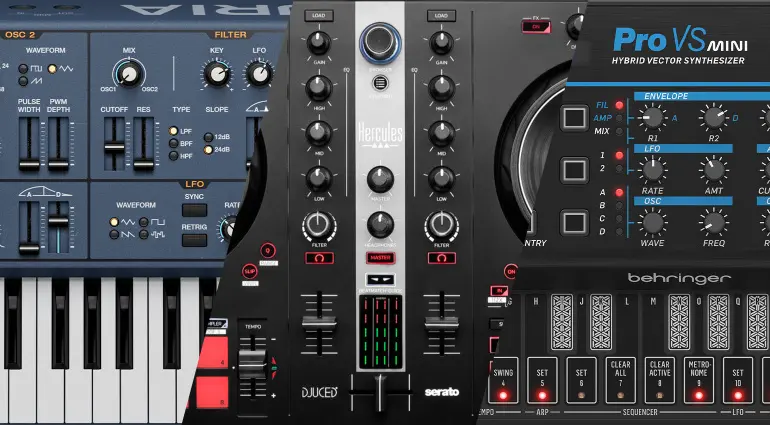This screenshot has width=770, height=425.
Task: Select LPF filter type
Action: 173,131
